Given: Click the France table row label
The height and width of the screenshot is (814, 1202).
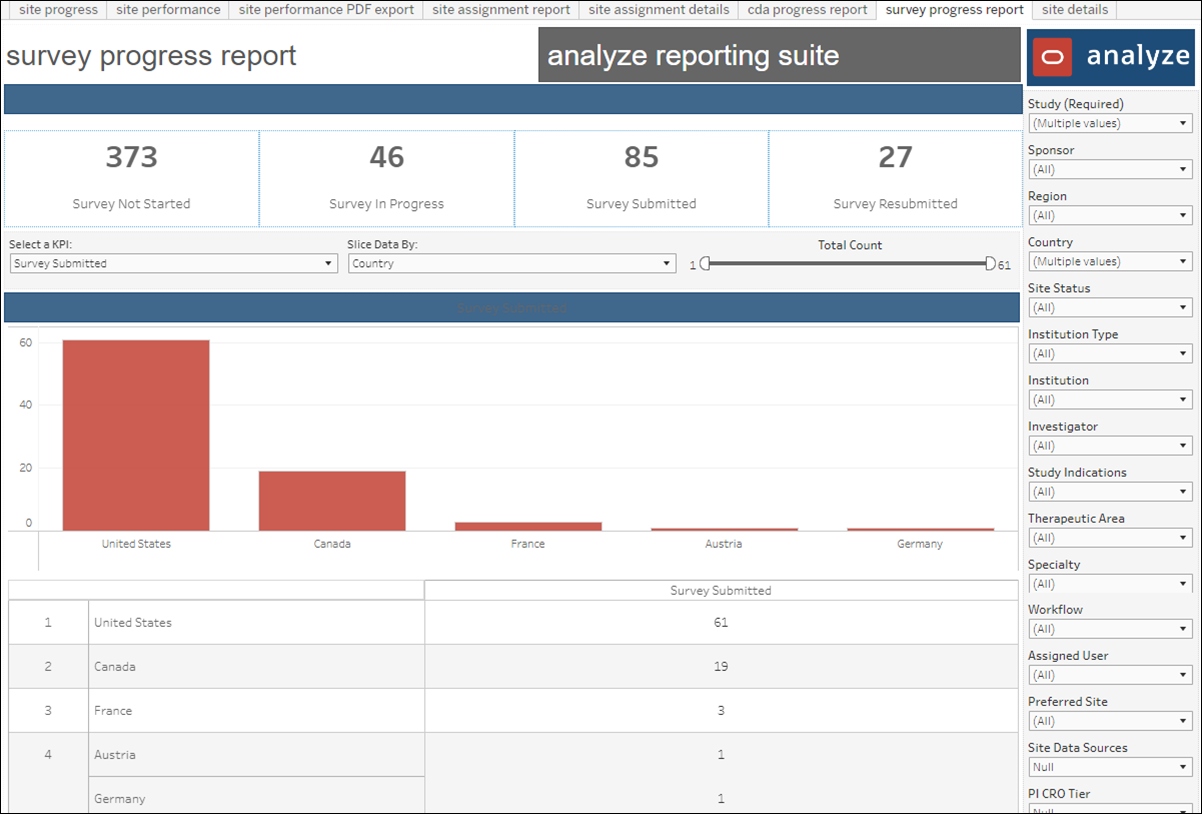Looking at the screenshot, I should coord(113,710).
